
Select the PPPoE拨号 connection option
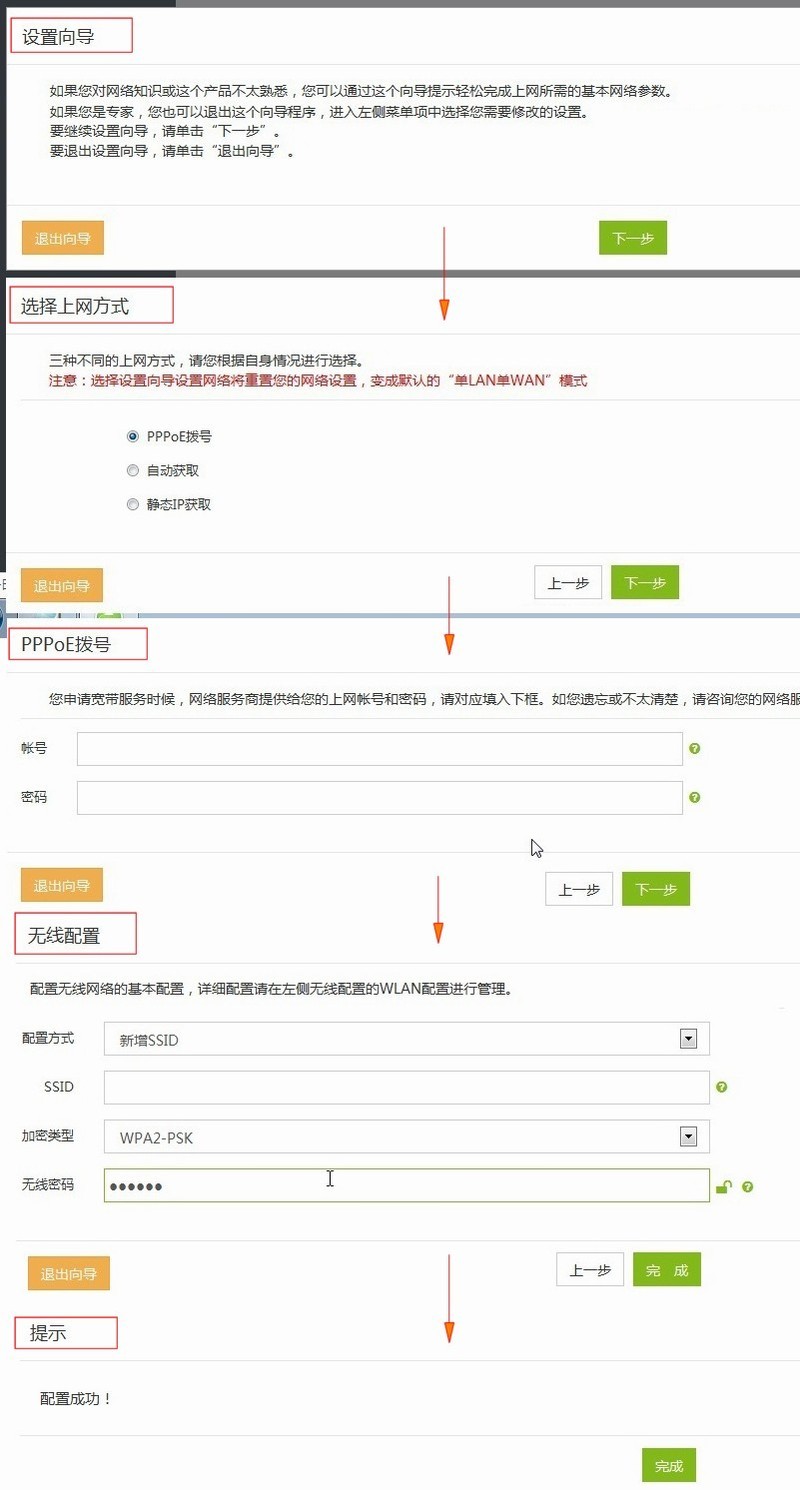click(x=133, y=436)
